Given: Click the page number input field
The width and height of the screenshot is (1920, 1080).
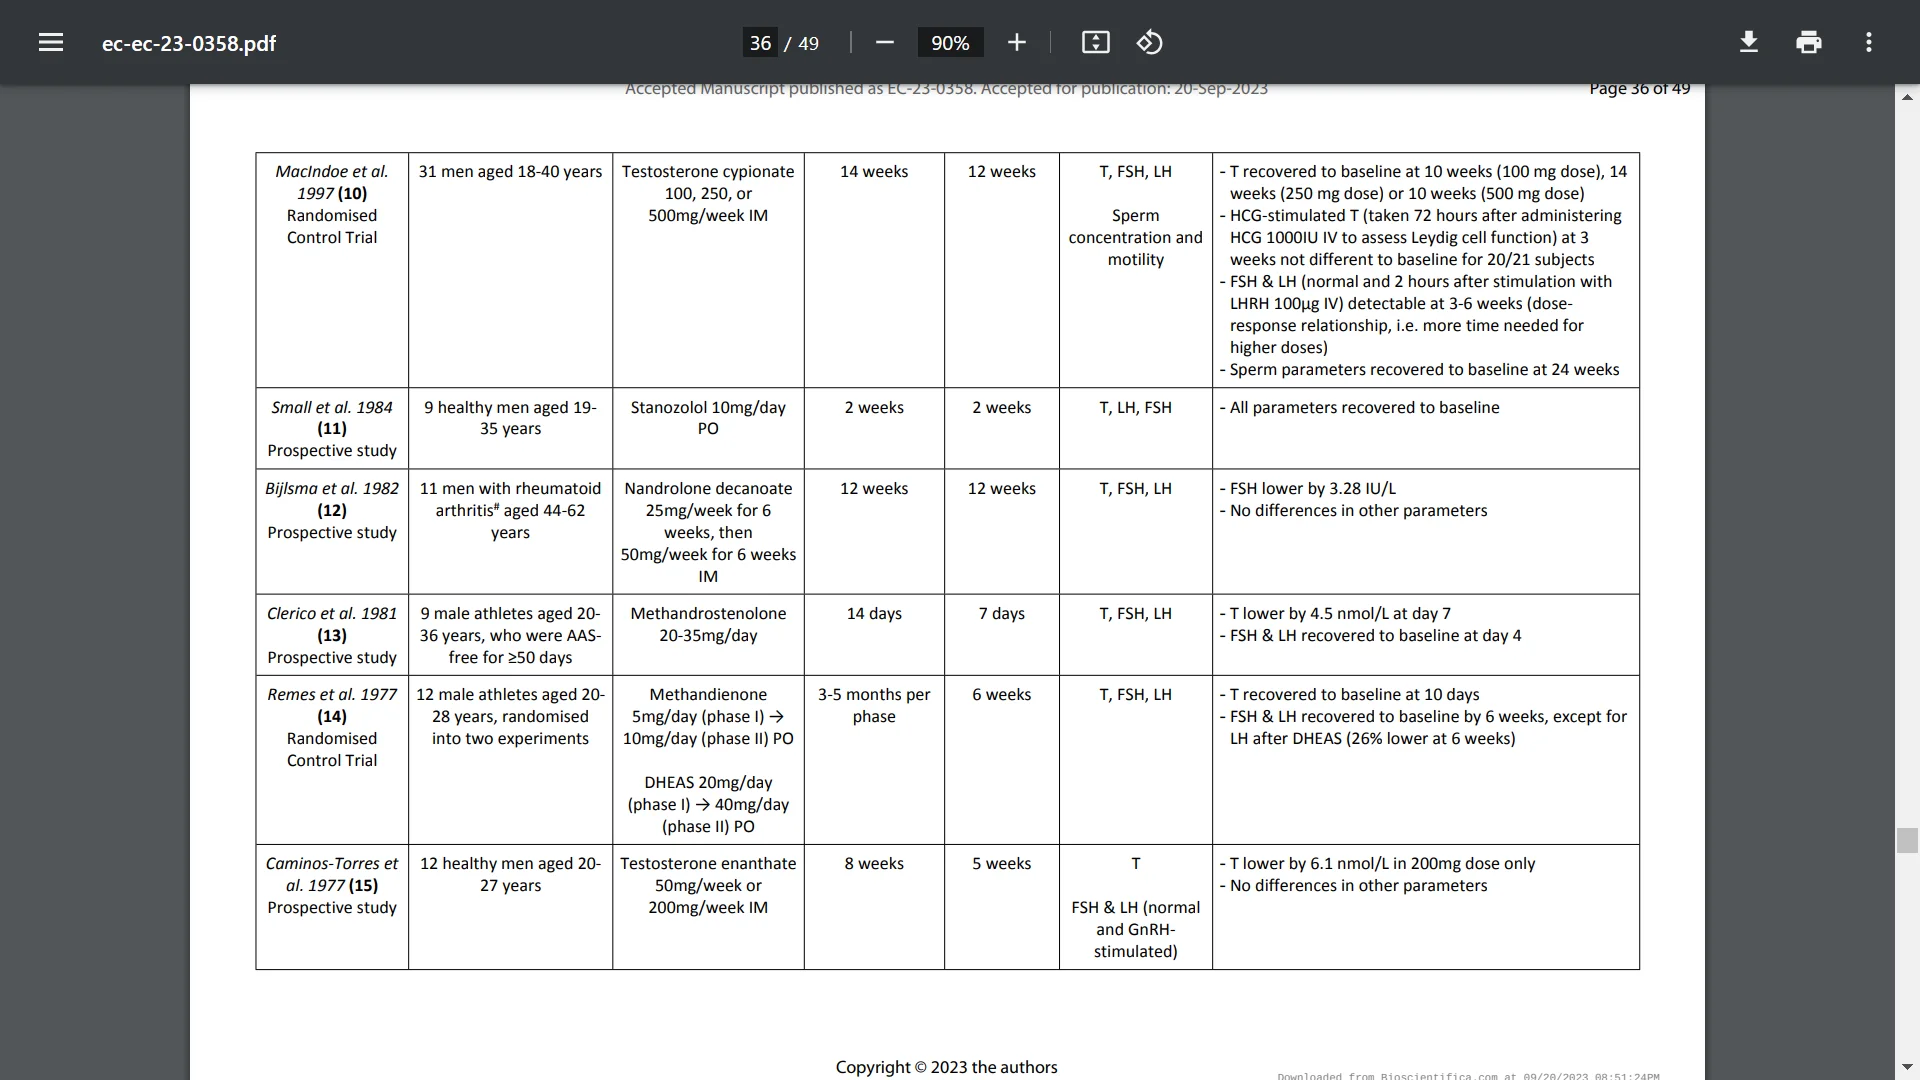Looking at the screenshot, I should click(x=760, y=43).
